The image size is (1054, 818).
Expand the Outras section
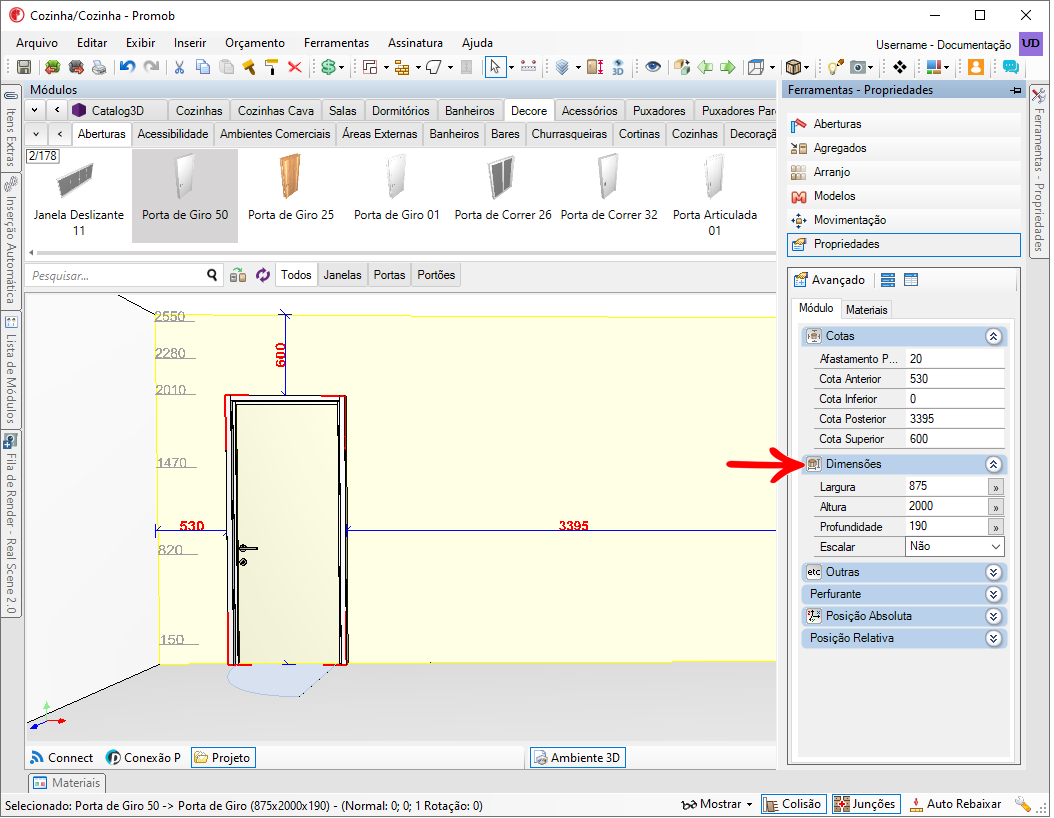point(994,572)
